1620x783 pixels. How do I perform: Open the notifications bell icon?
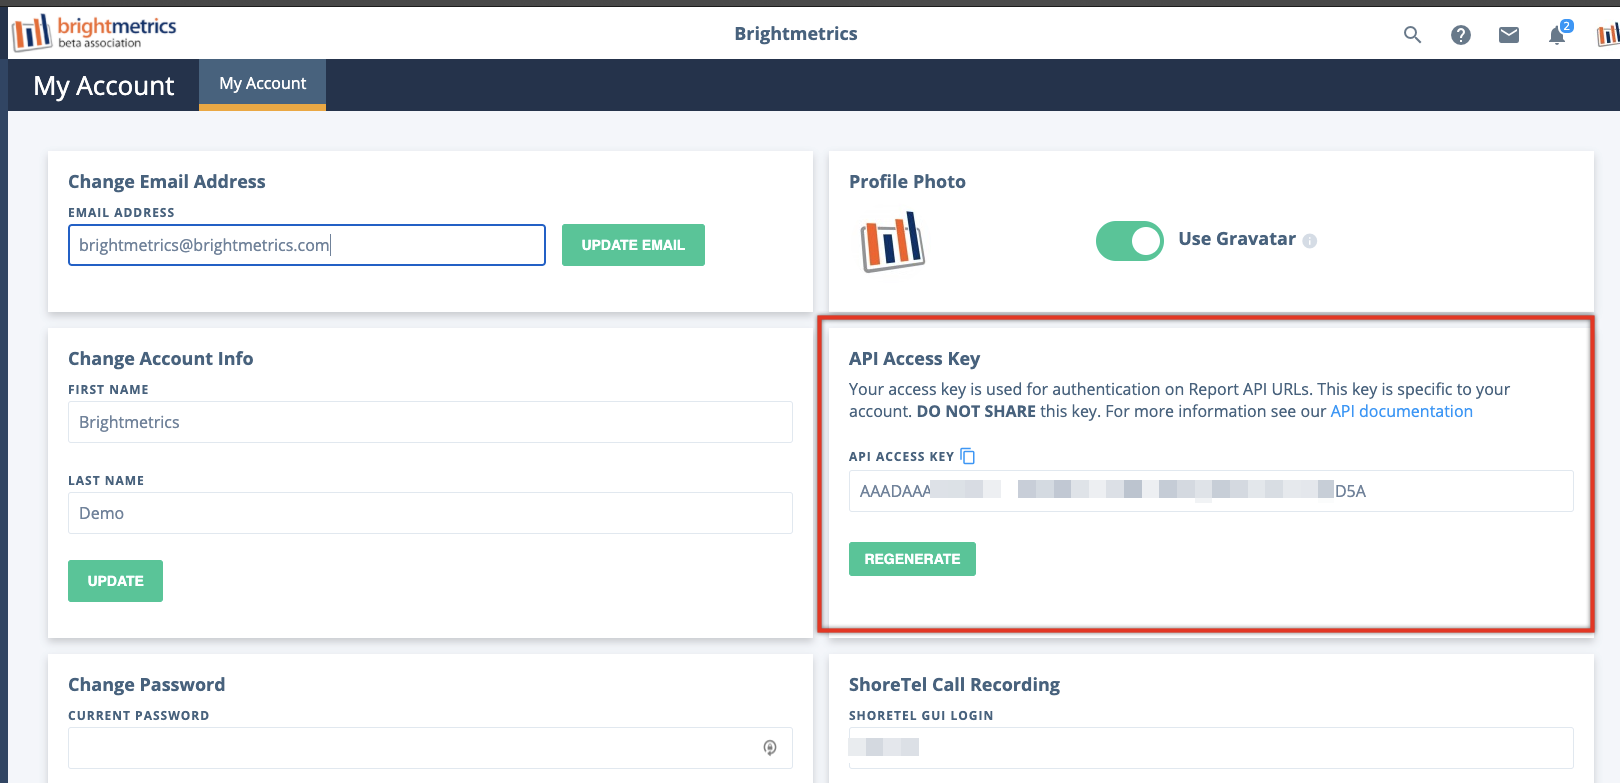point(1557,35)
